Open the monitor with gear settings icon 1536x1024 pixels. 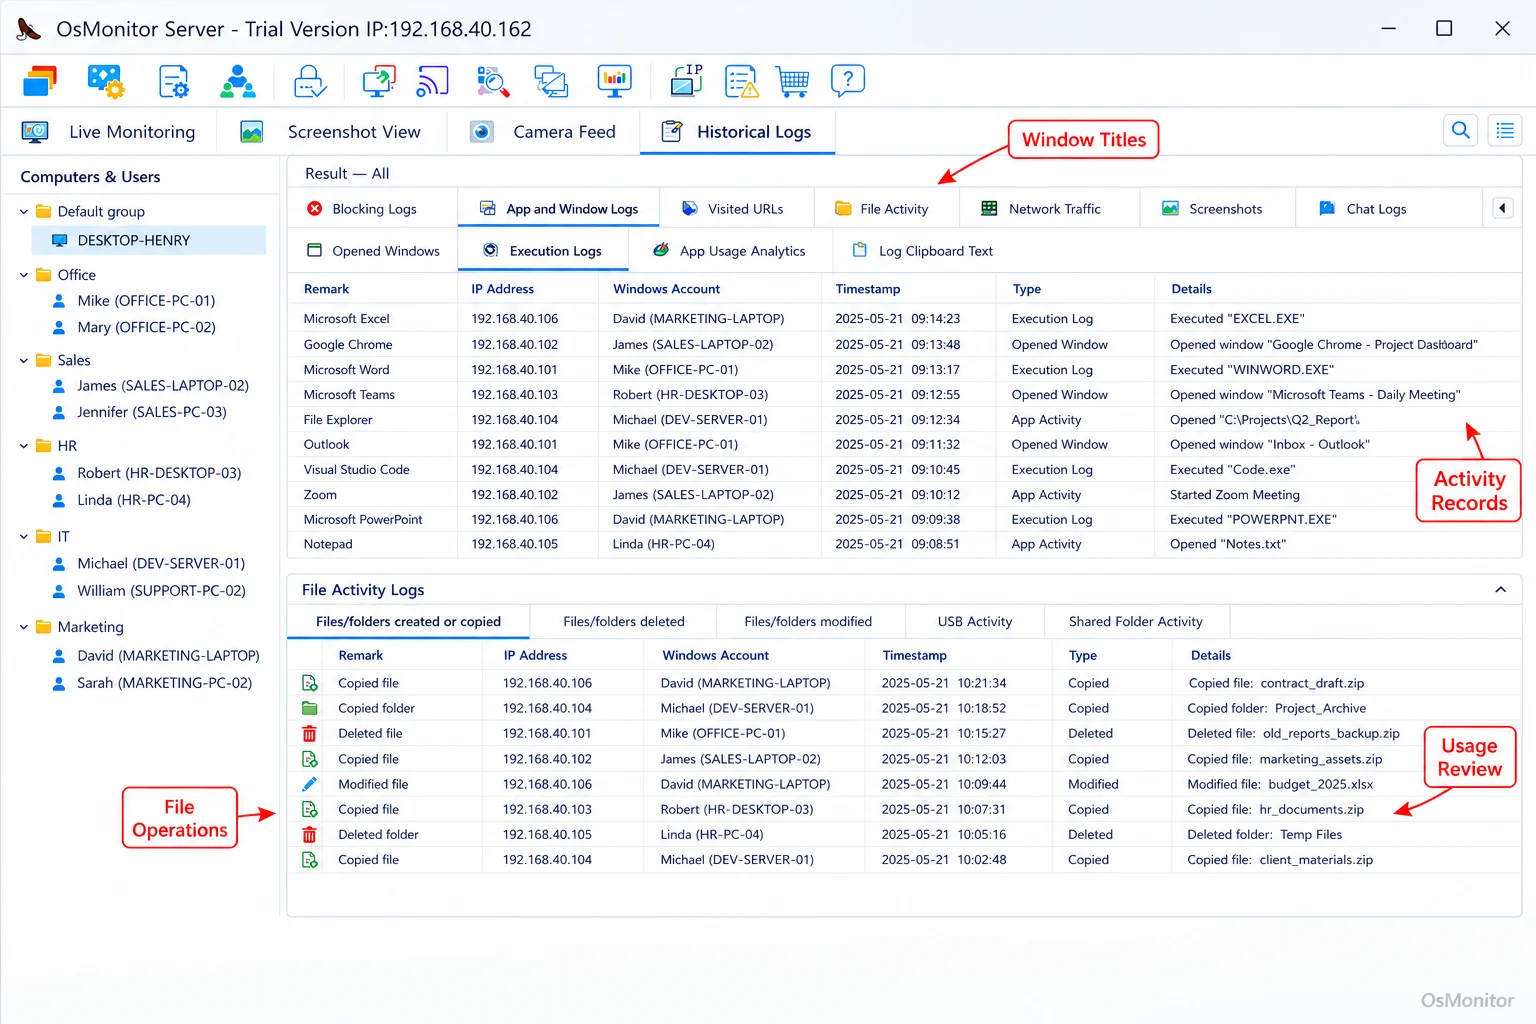106,81
